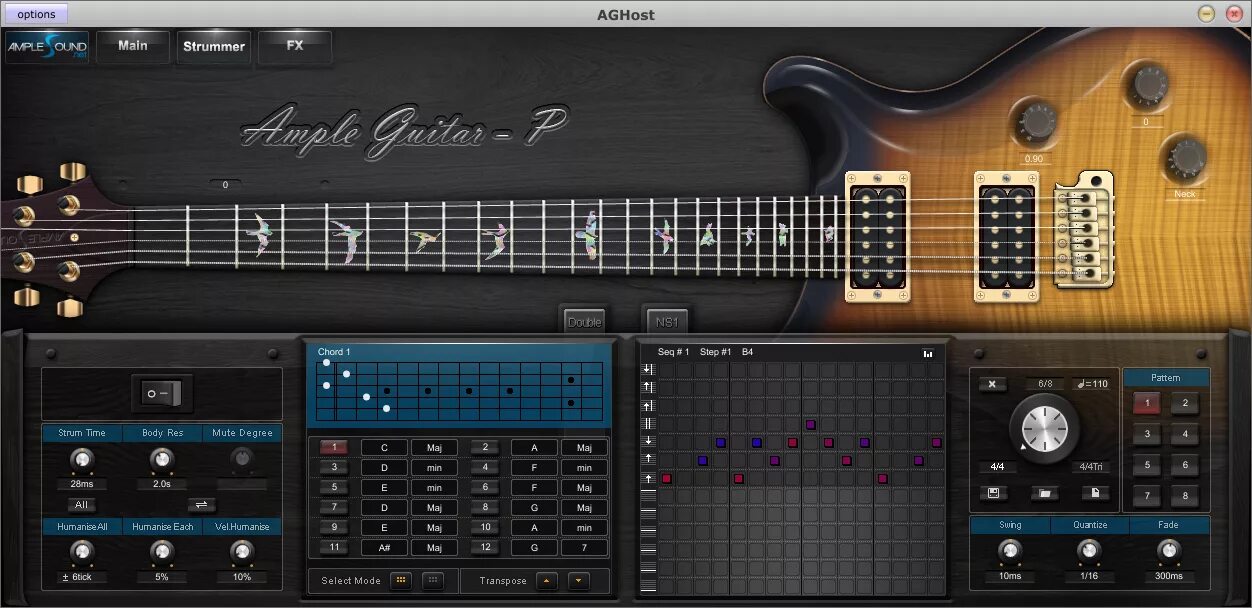
Task: Switch to the Main tab
Action: pos(133,46)
